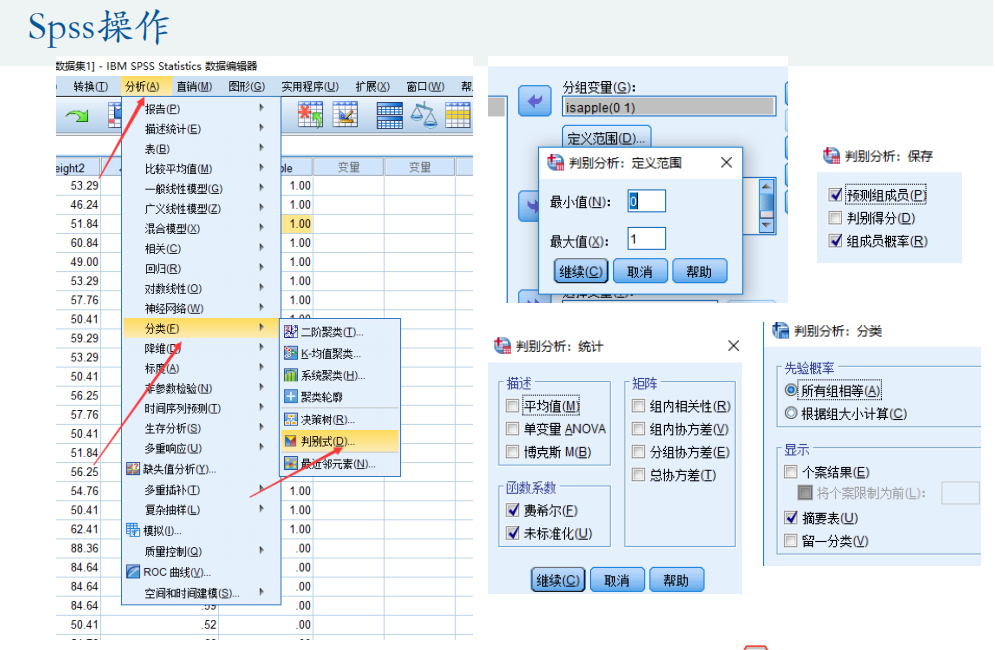Open the Graphs (图形) menu

point(247,86)
